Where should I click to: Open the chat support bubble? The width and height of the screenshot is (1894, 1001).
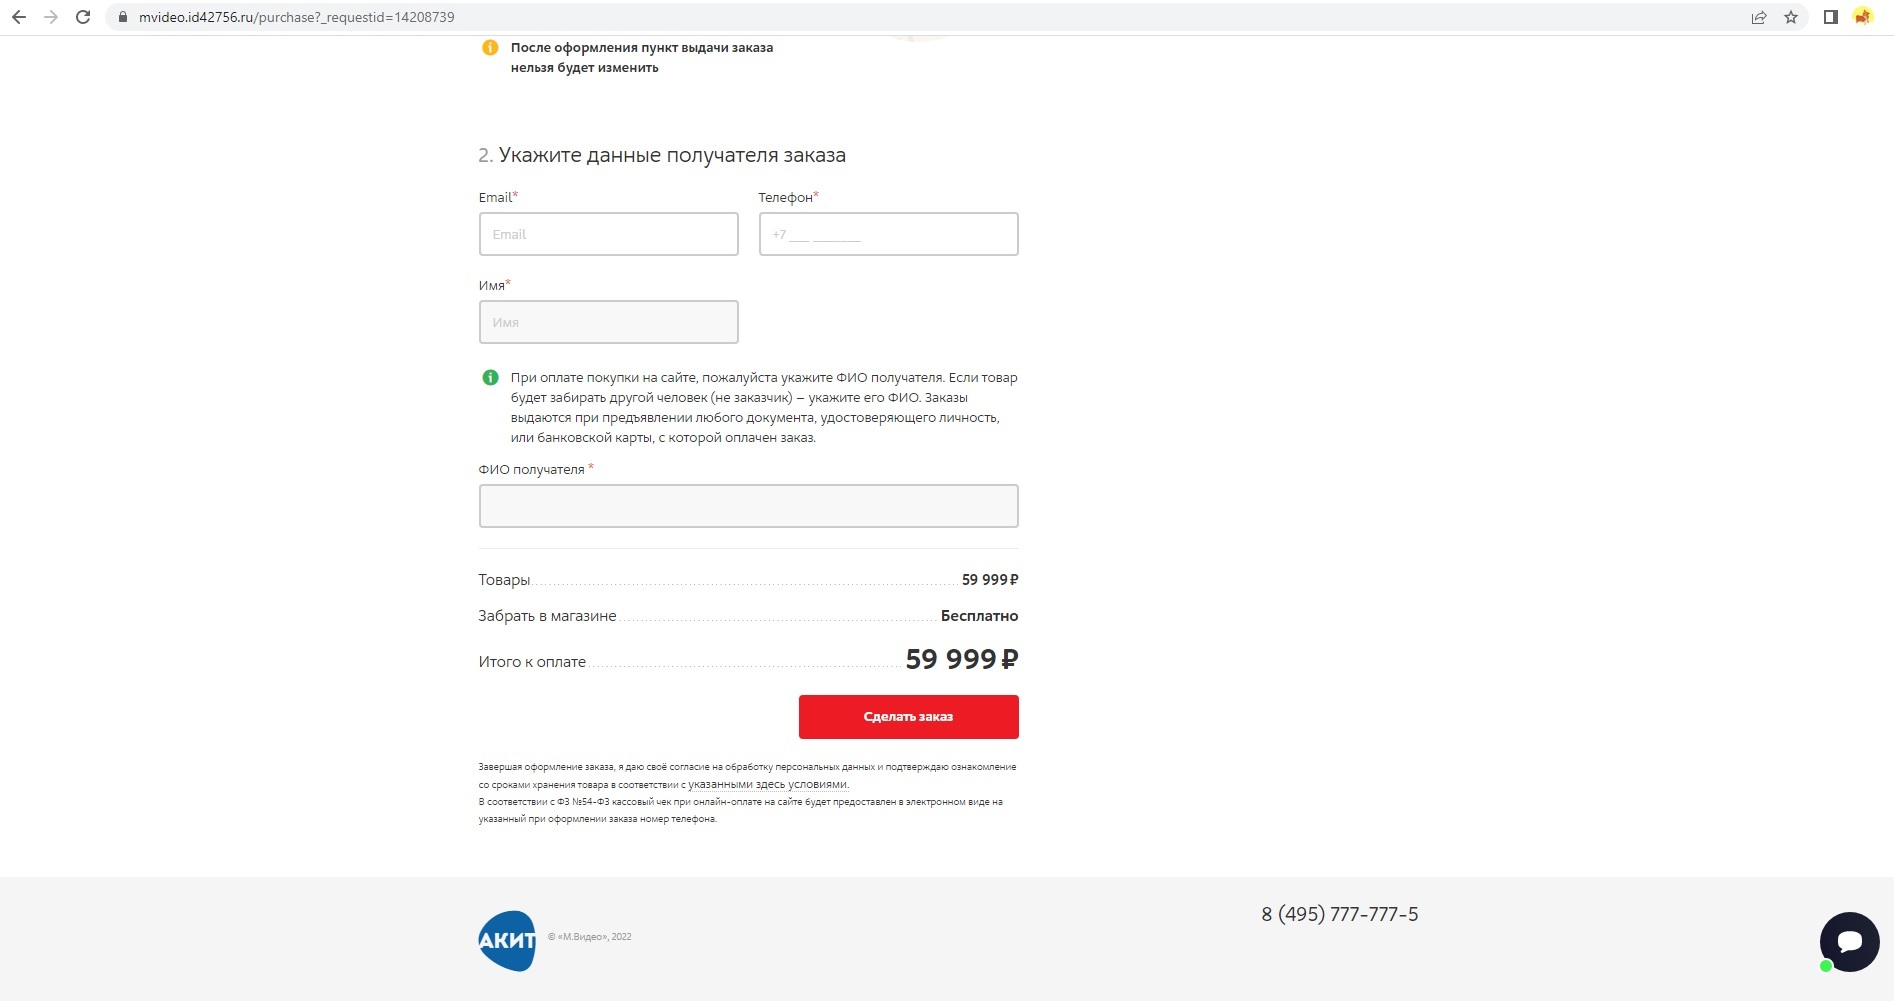[x=1849, y=941]
